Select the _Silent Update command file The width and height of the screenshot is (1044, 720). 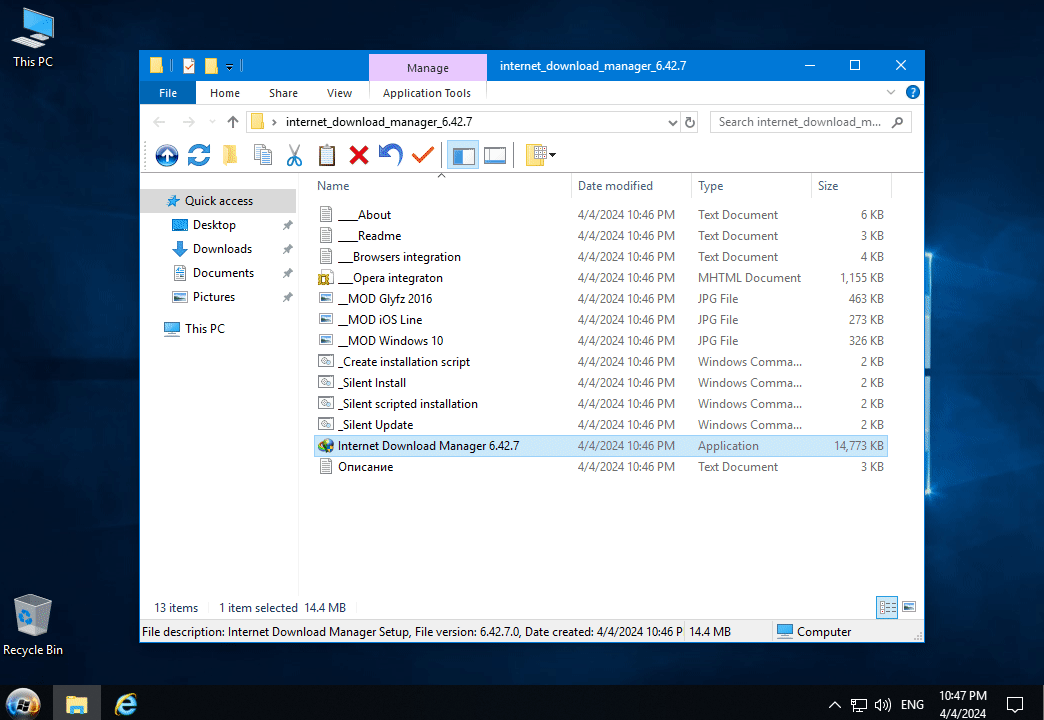601,424
